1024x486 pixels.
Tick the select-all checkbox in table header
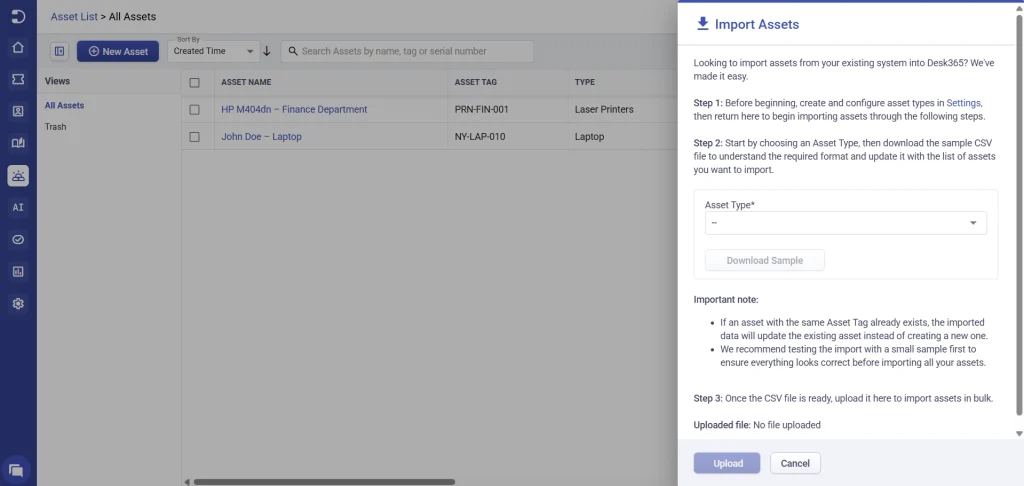194,82
